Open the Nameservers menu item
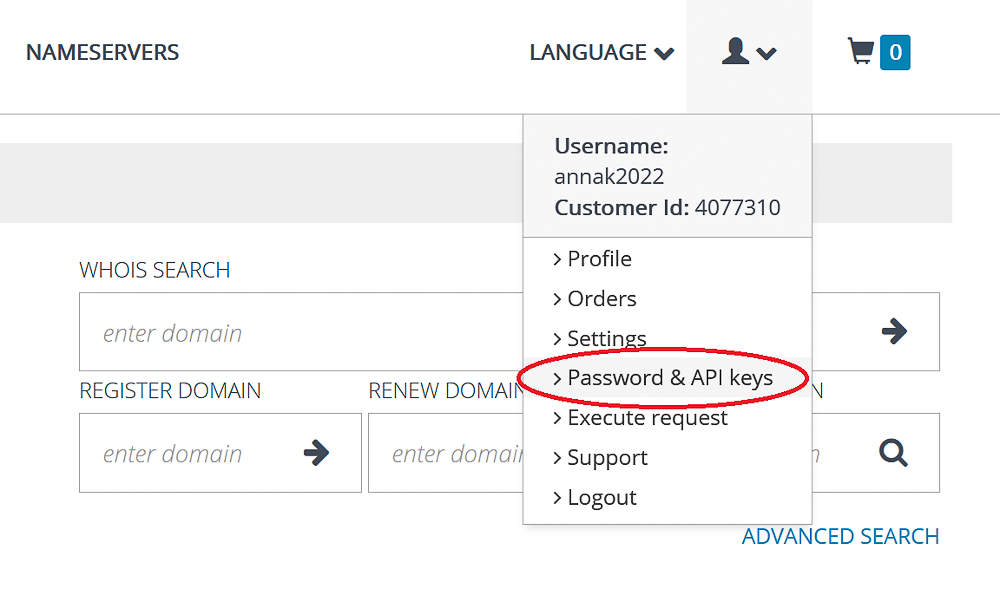The image size is (1000, 602). pyautogui.click(x=102, y=52)
